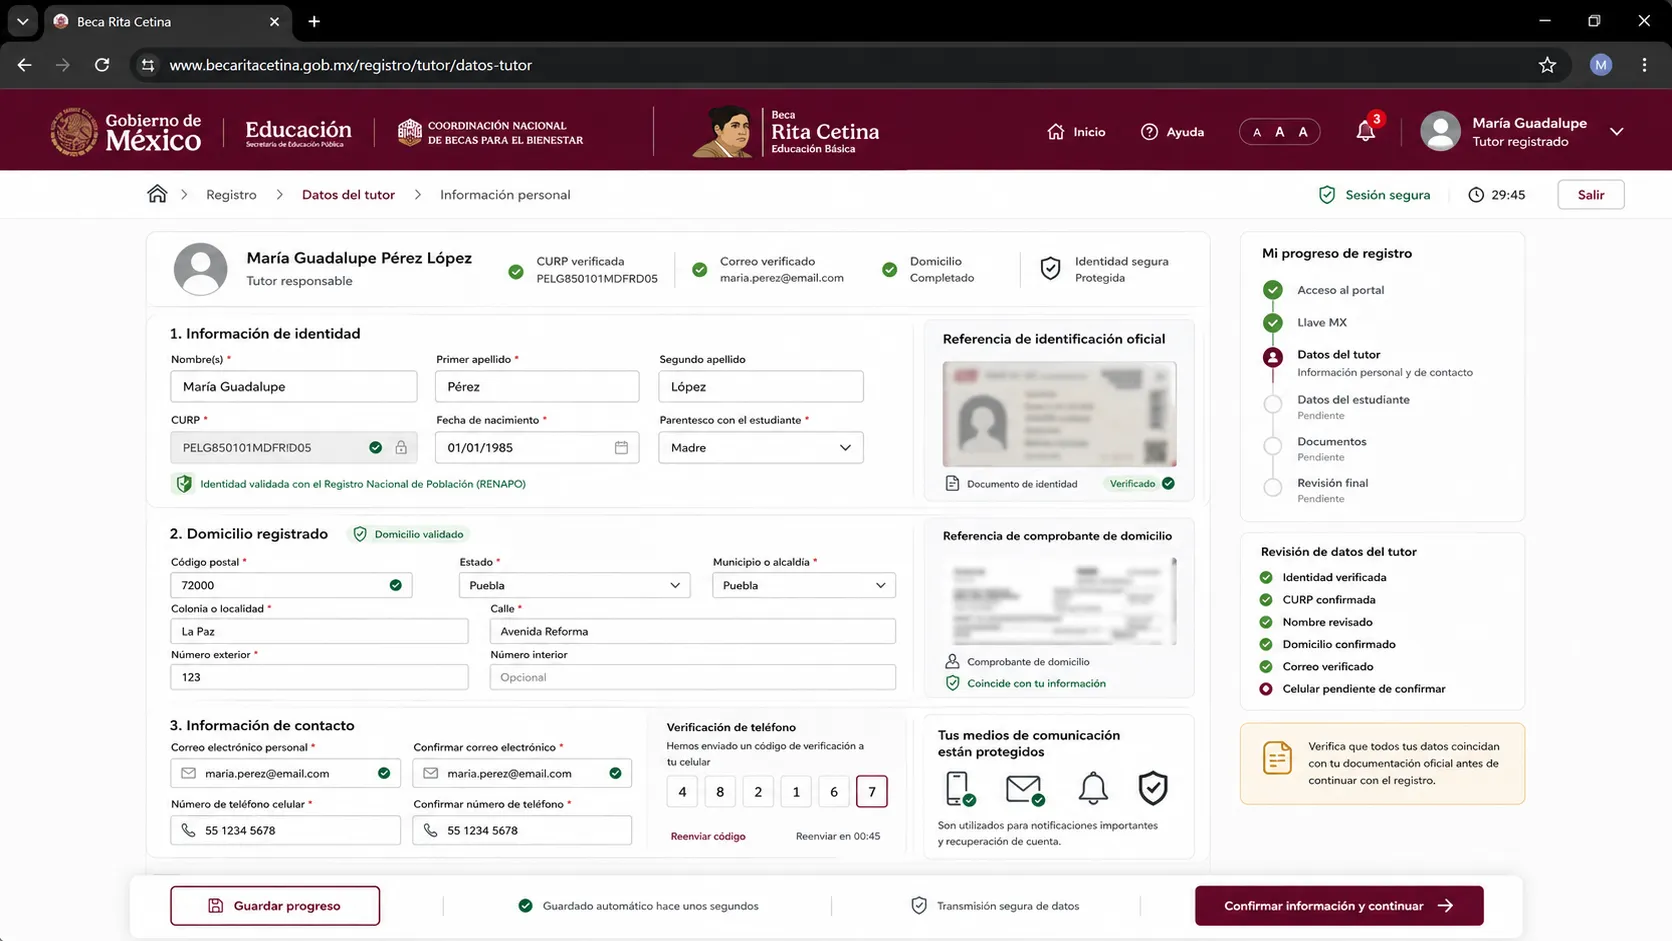Click Confirmar información y continuar
The width and height of the screenshot is (1672, 941).
click(x=1339, y=906)
